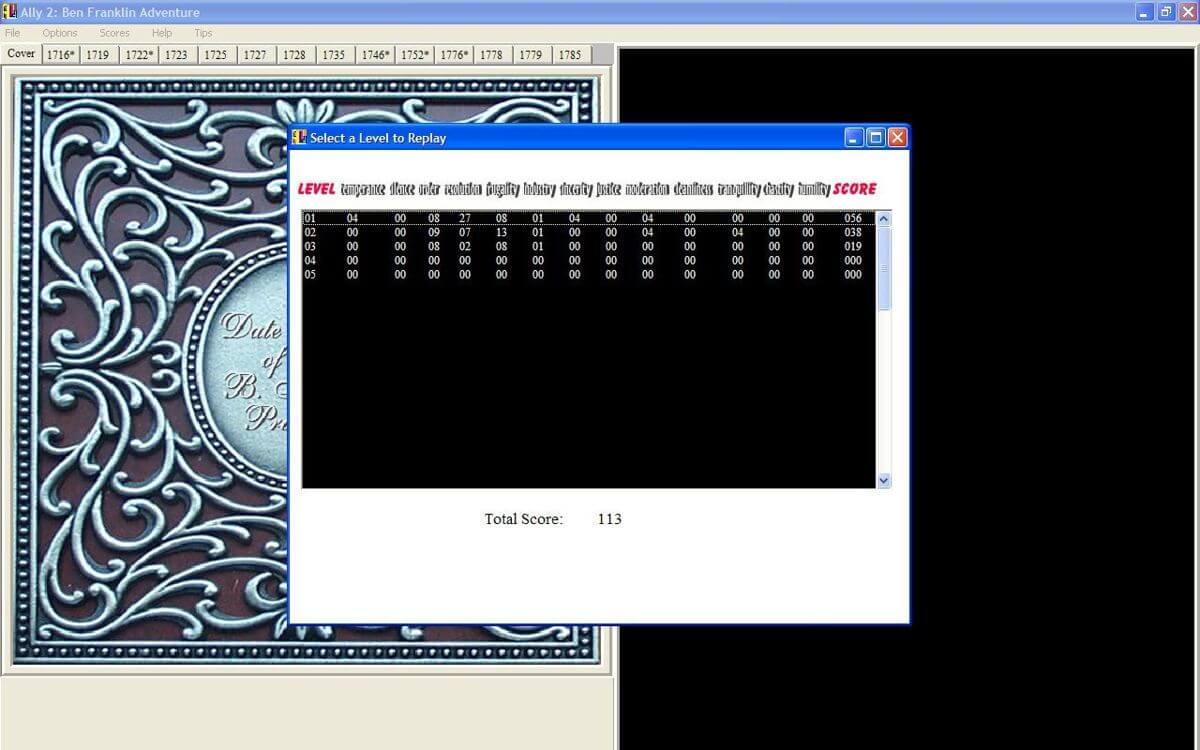This screenshot has width=1200, height=750.
Task: Choose level 03 row in the replay list
Action: (x=589, y=246)
